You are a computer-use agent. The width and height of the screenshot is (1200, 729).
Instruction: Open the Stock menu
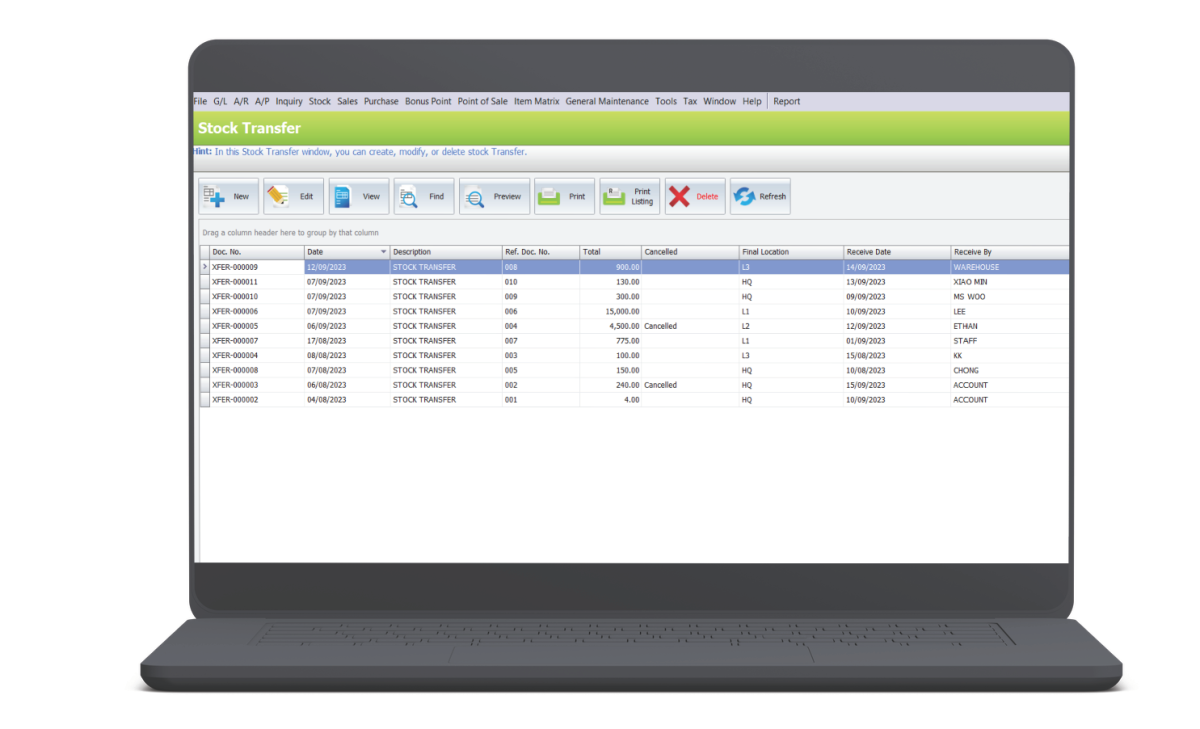[x=319, y=100]
